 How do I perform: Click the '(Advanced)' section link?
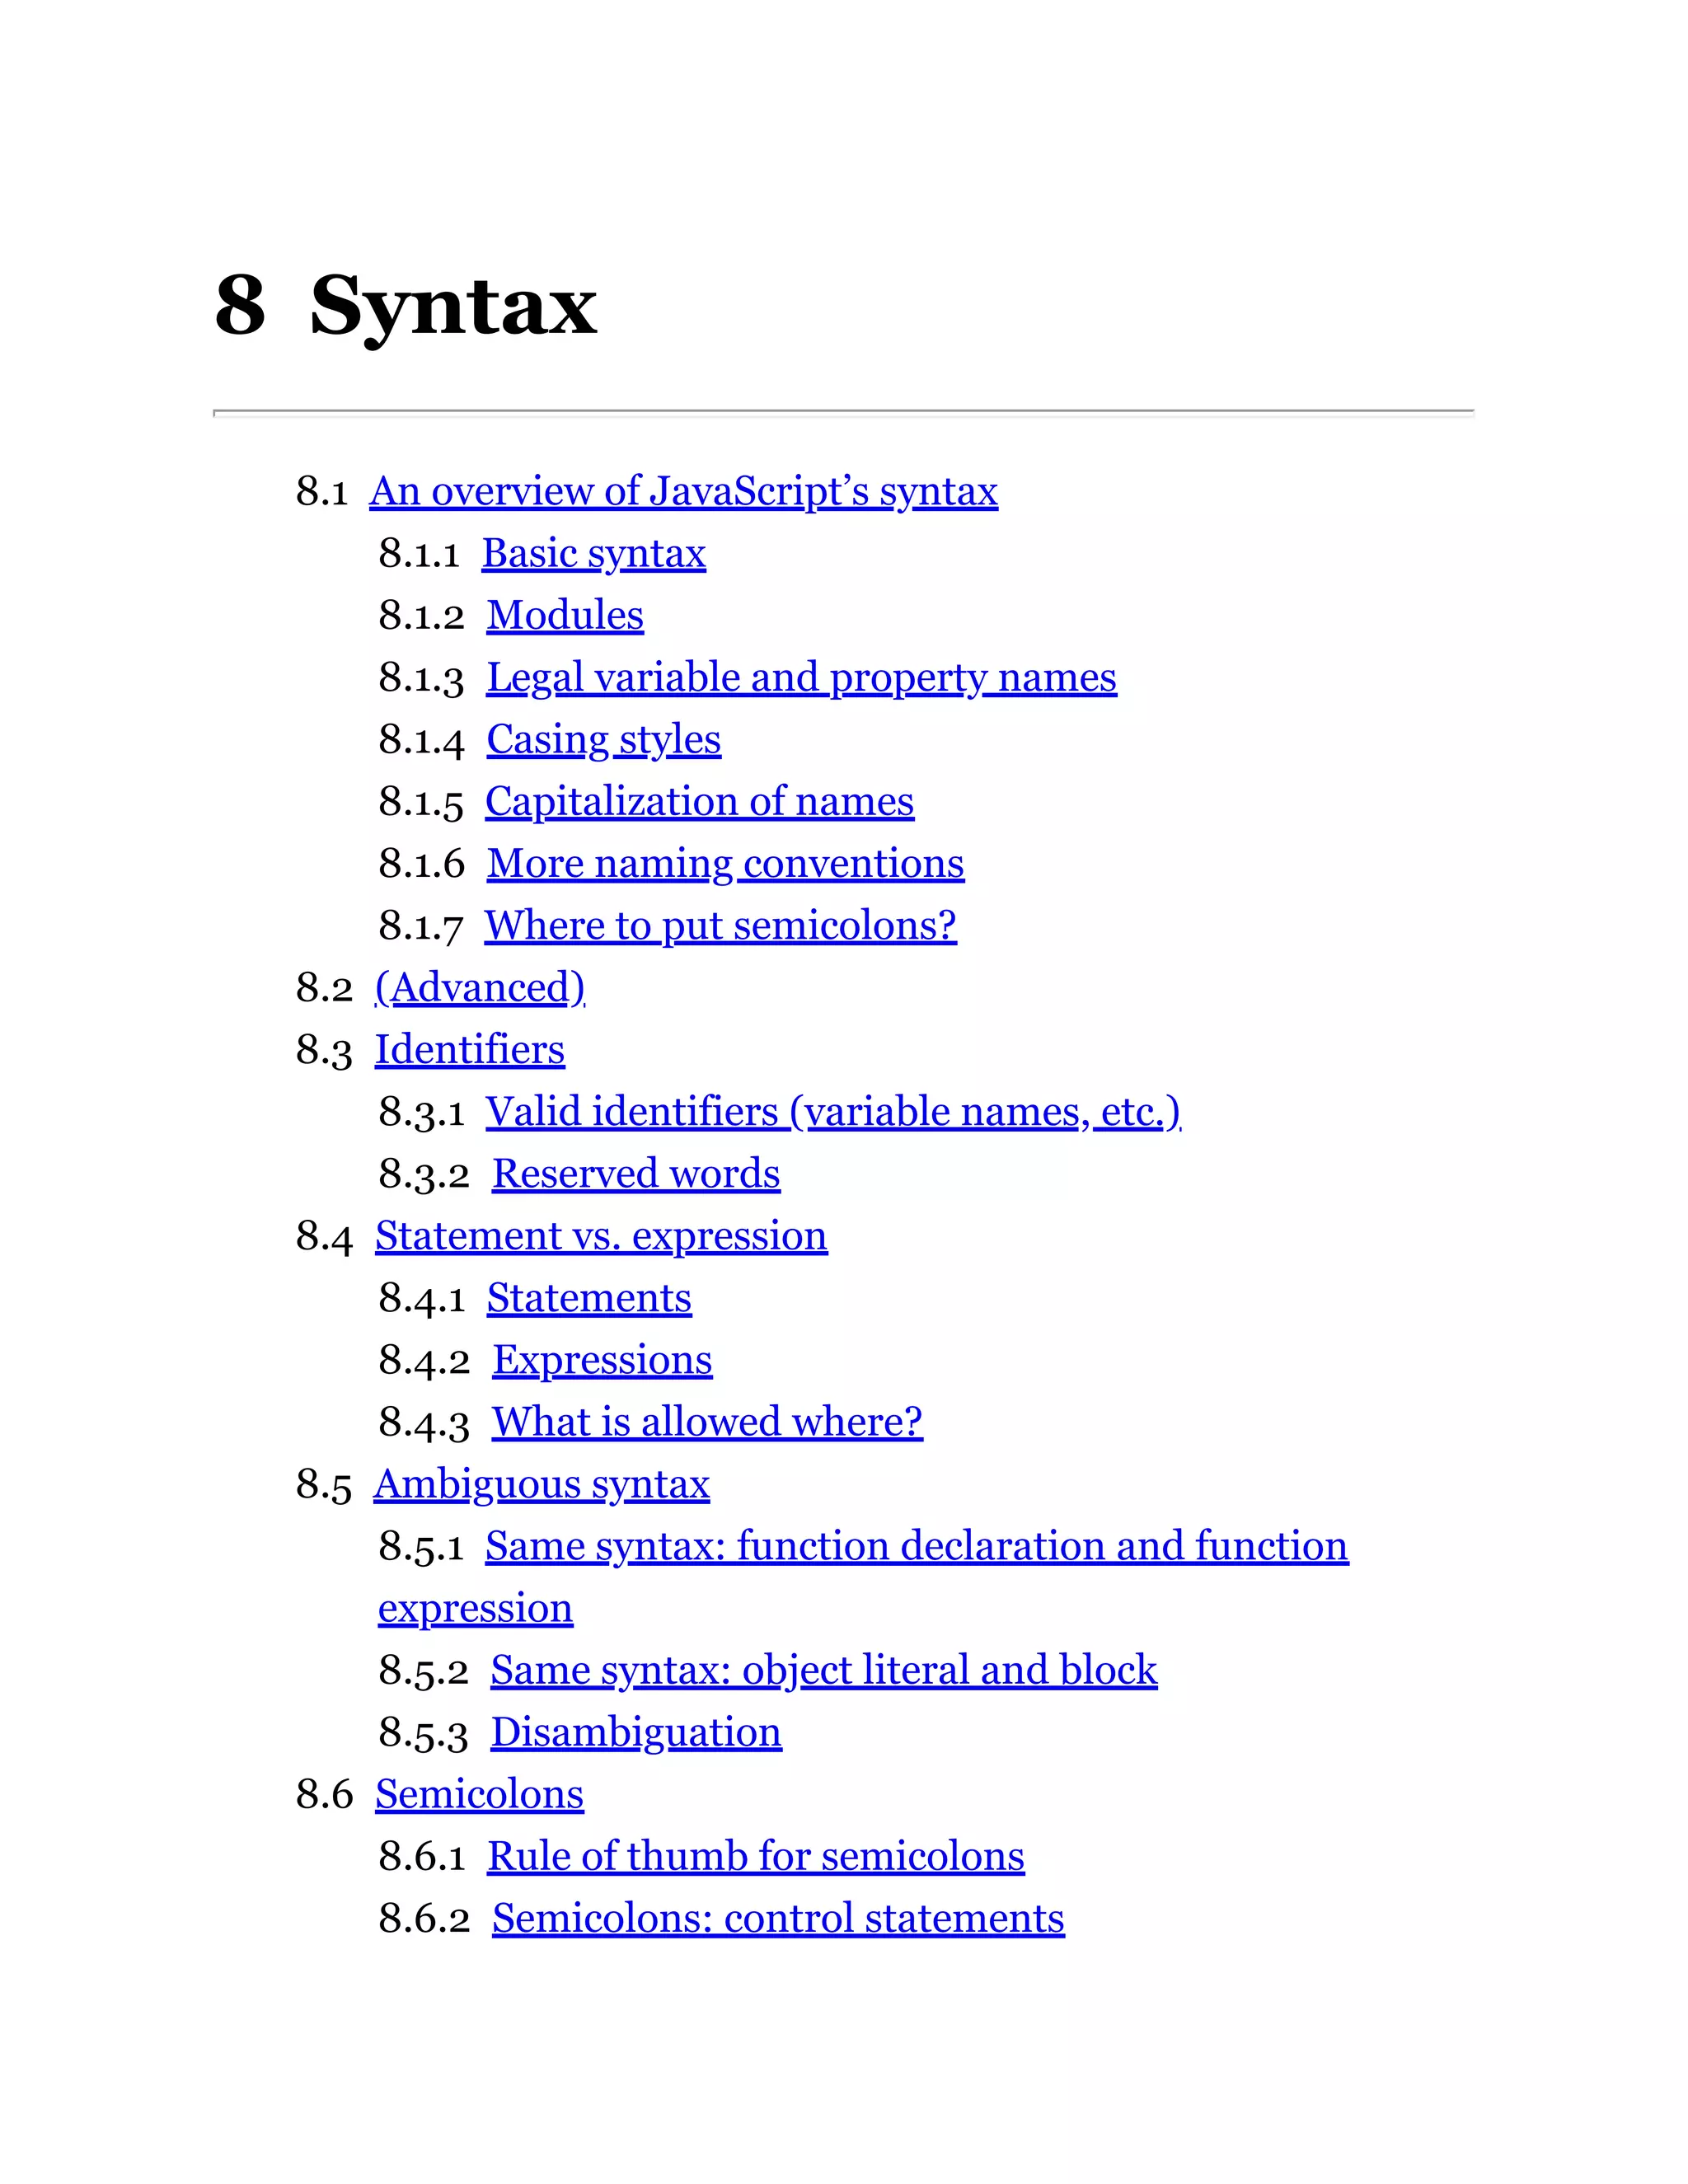480,987
